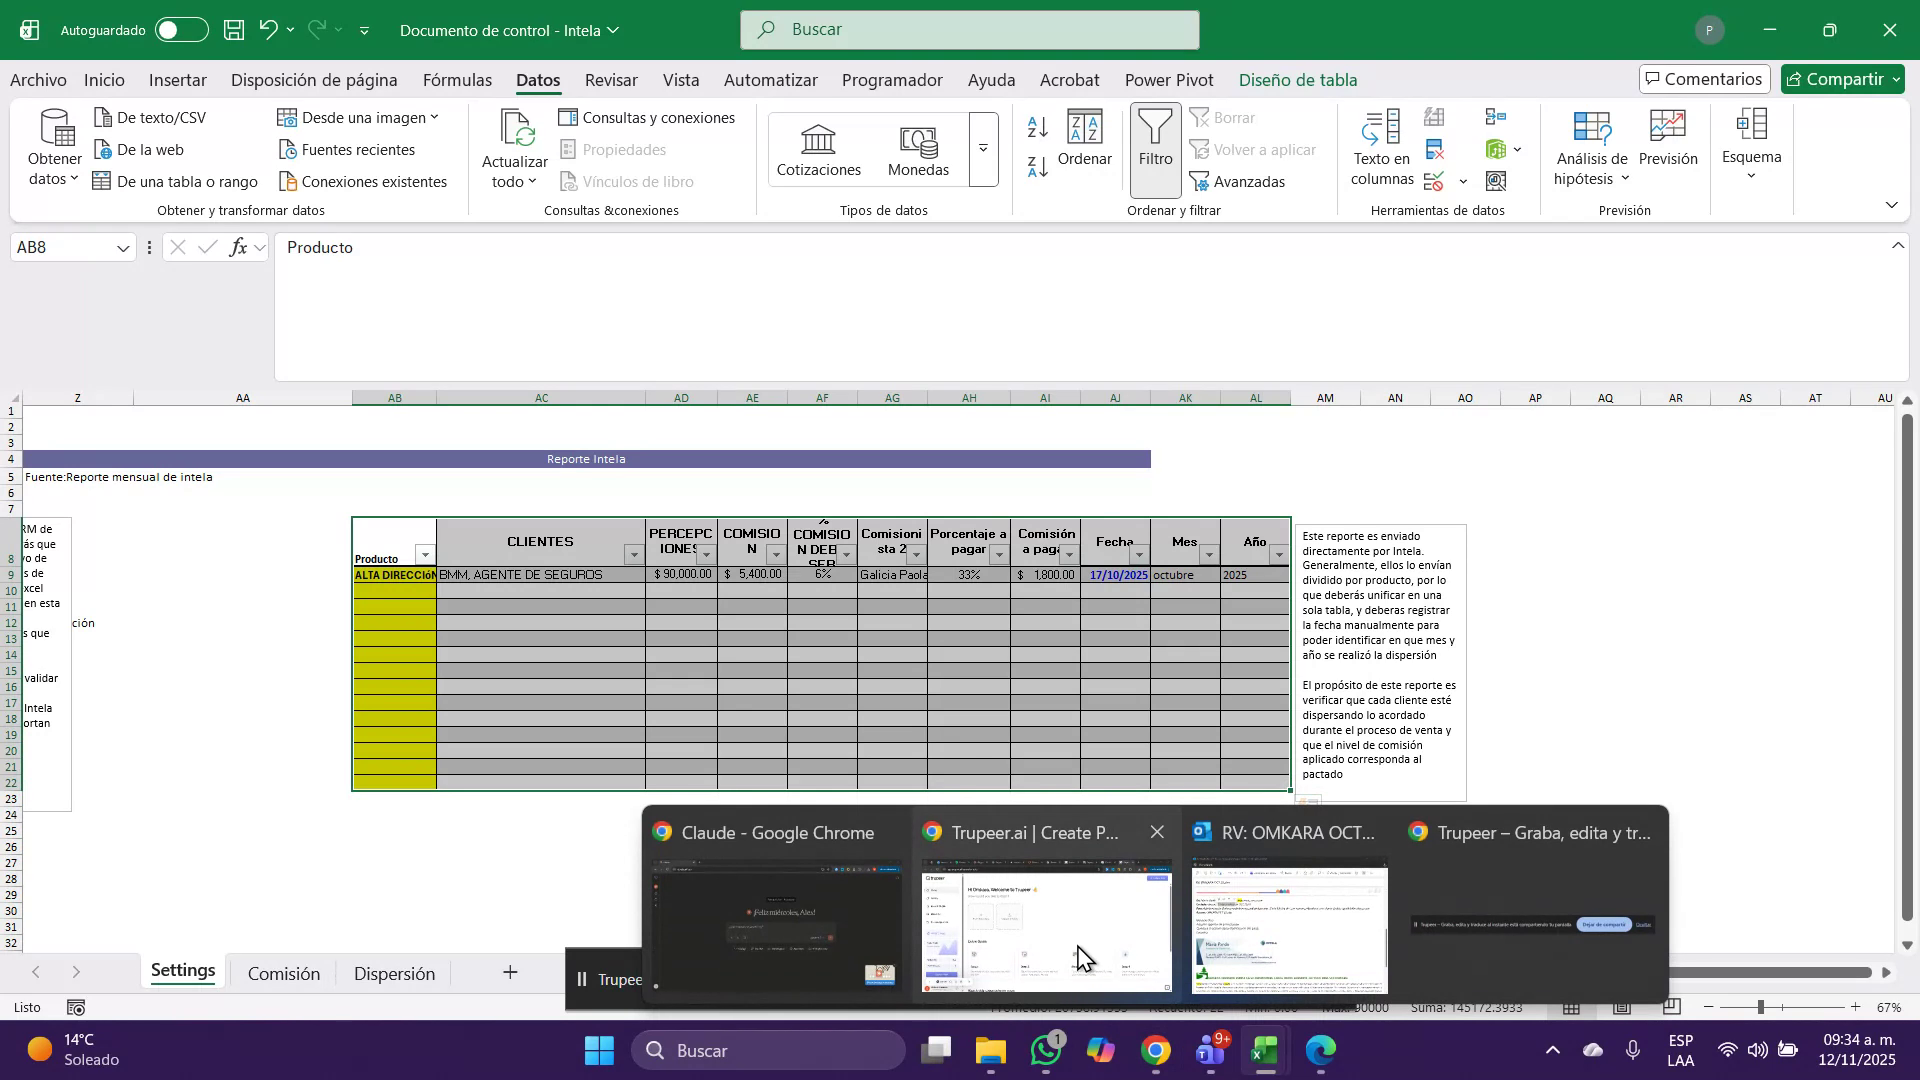Open the Esquema tool

(x=1751, y=140)
